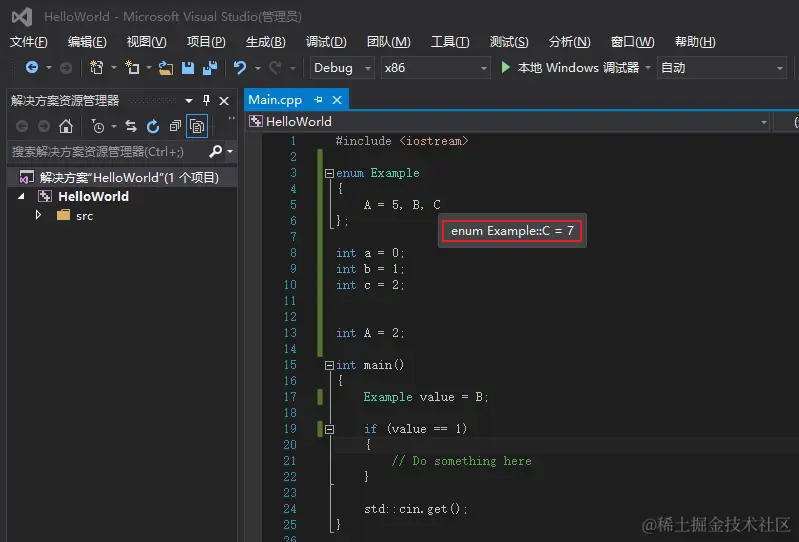
Task: Open the 团队(M) menu
Action: click(388, 42)
